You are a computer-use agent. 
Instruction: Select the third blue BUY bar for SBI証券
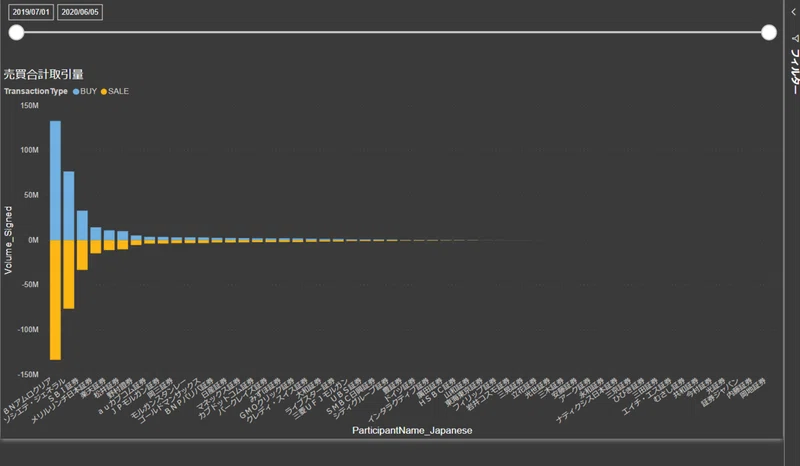coord(82,225)
